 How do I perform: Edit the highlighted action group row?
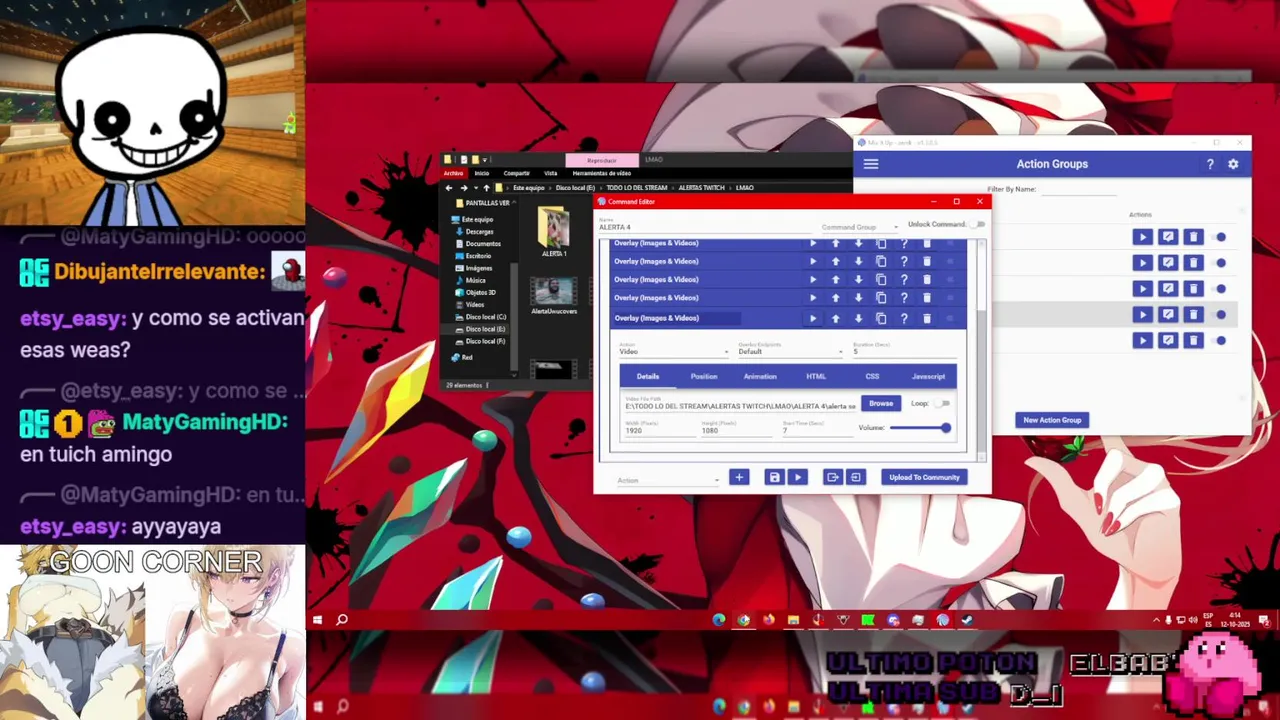1168,314
